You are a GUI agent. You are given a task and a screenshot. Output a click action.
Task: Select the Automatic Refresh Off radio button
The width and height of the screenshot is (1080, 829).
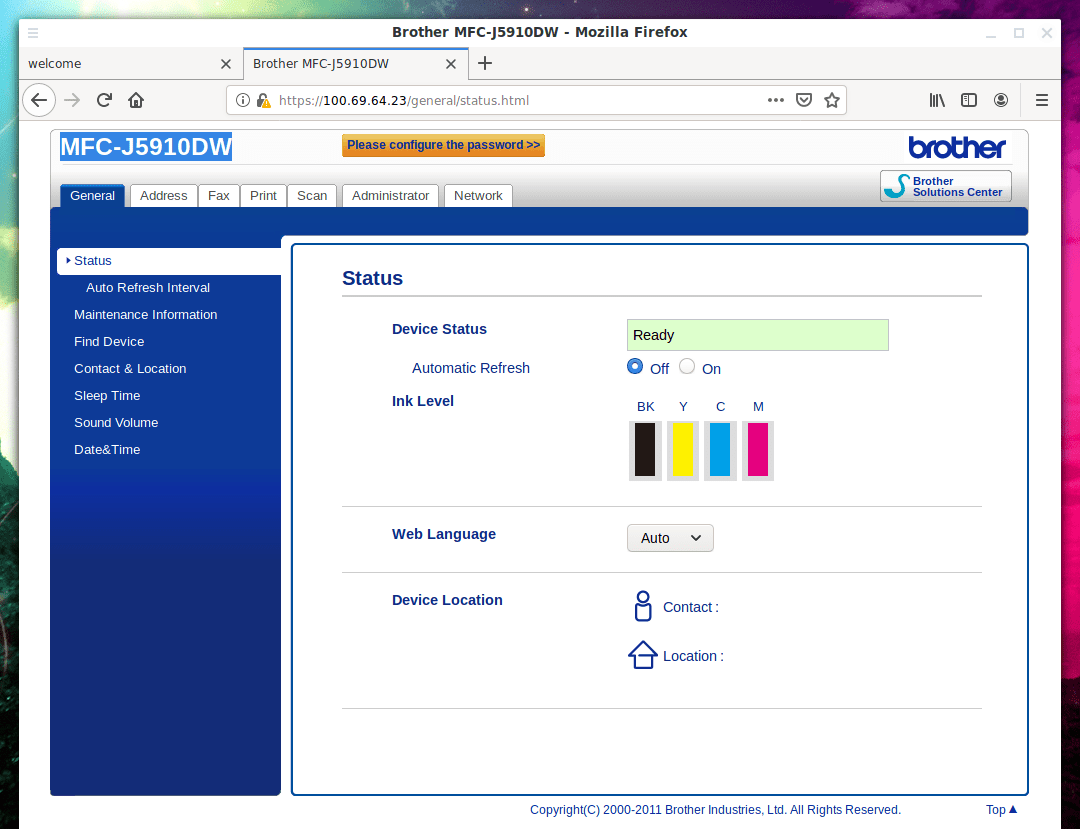pos(635,366)
